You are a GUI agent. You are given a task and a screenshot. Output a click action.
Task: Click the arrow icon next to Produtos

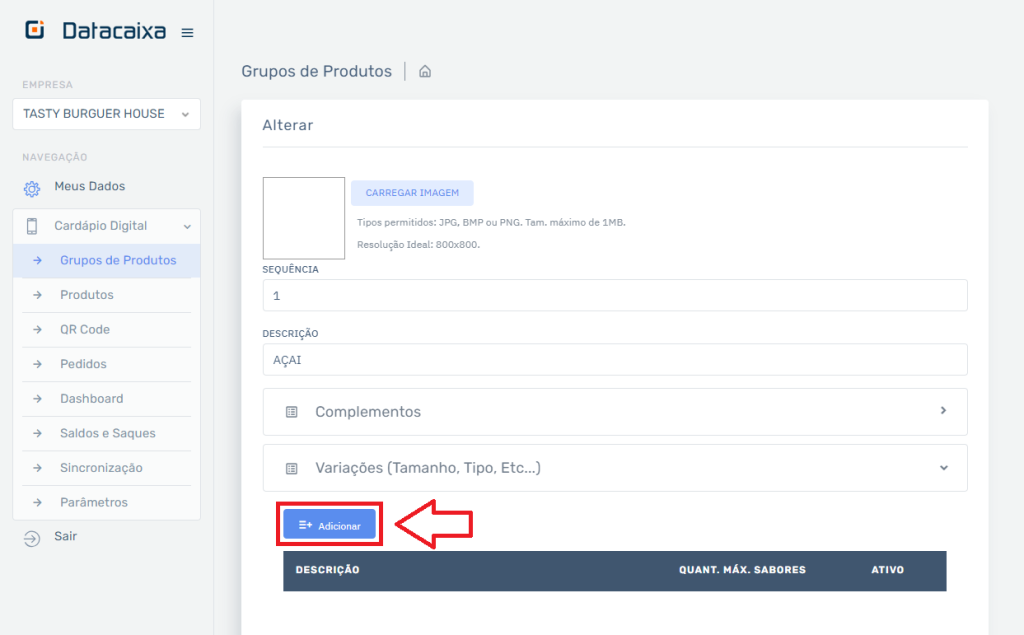pos(37,294)
